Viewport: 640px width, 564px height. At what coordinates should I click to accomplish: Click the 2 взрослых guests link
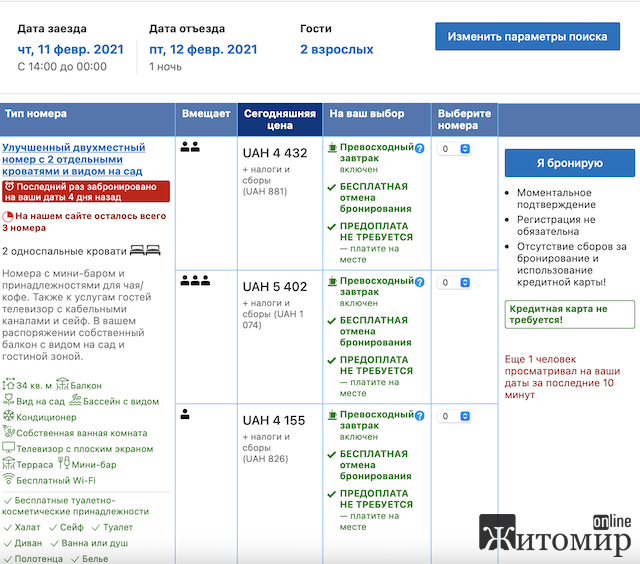coord(337,49)
